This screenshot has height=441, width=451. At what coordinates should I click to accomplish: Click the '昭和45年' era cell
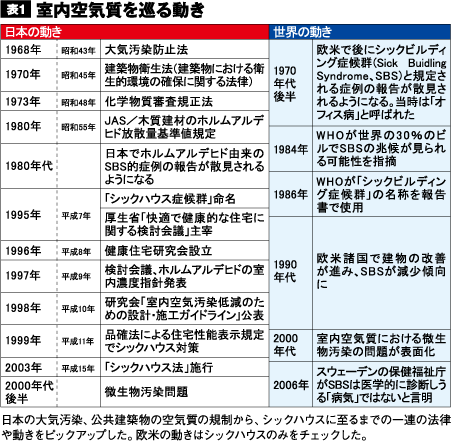point(79,75)
